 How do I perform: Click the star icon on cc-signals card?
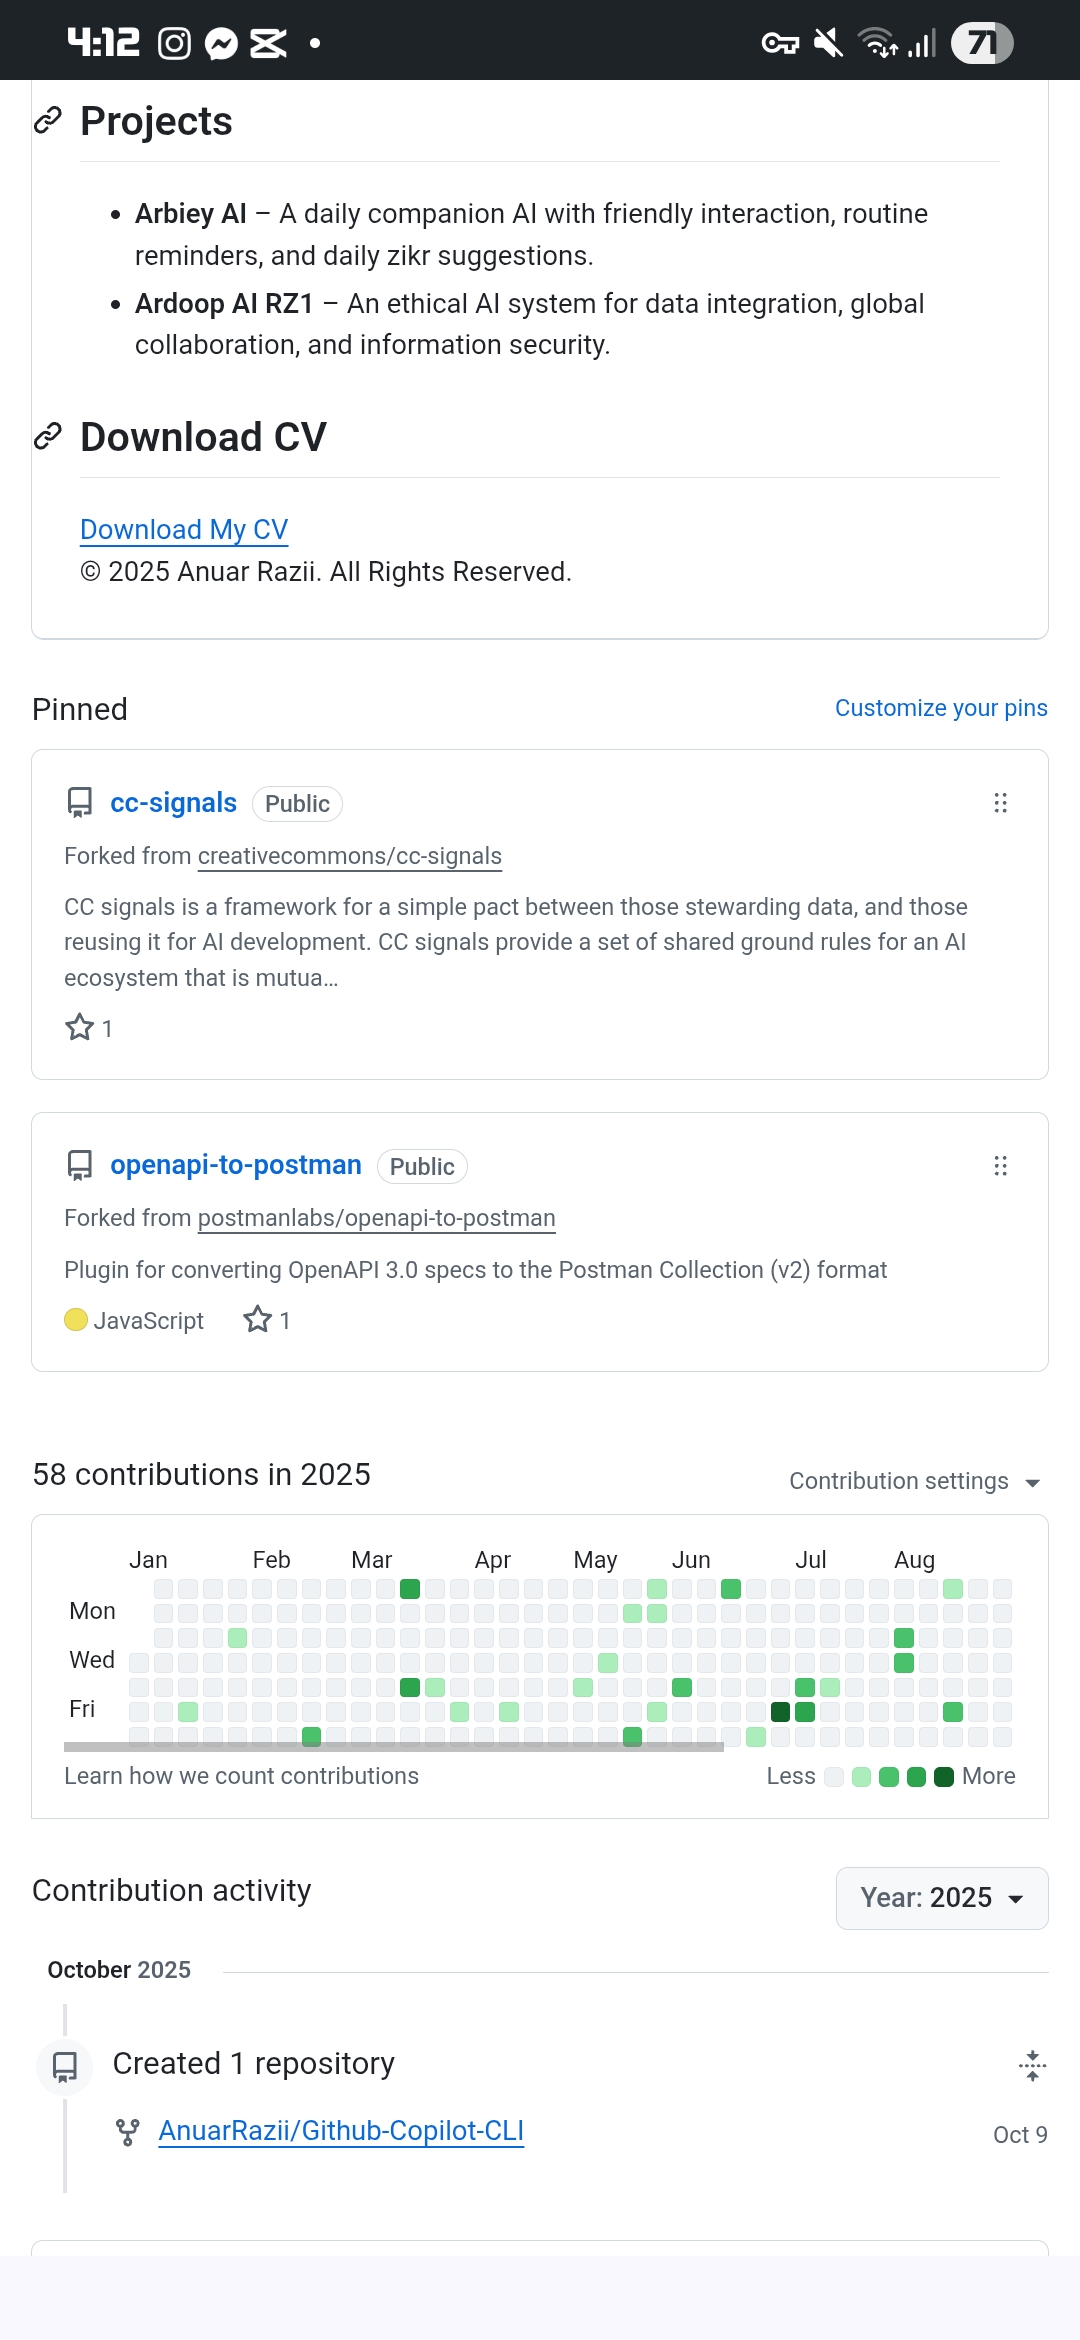[x=80, y=1028]
